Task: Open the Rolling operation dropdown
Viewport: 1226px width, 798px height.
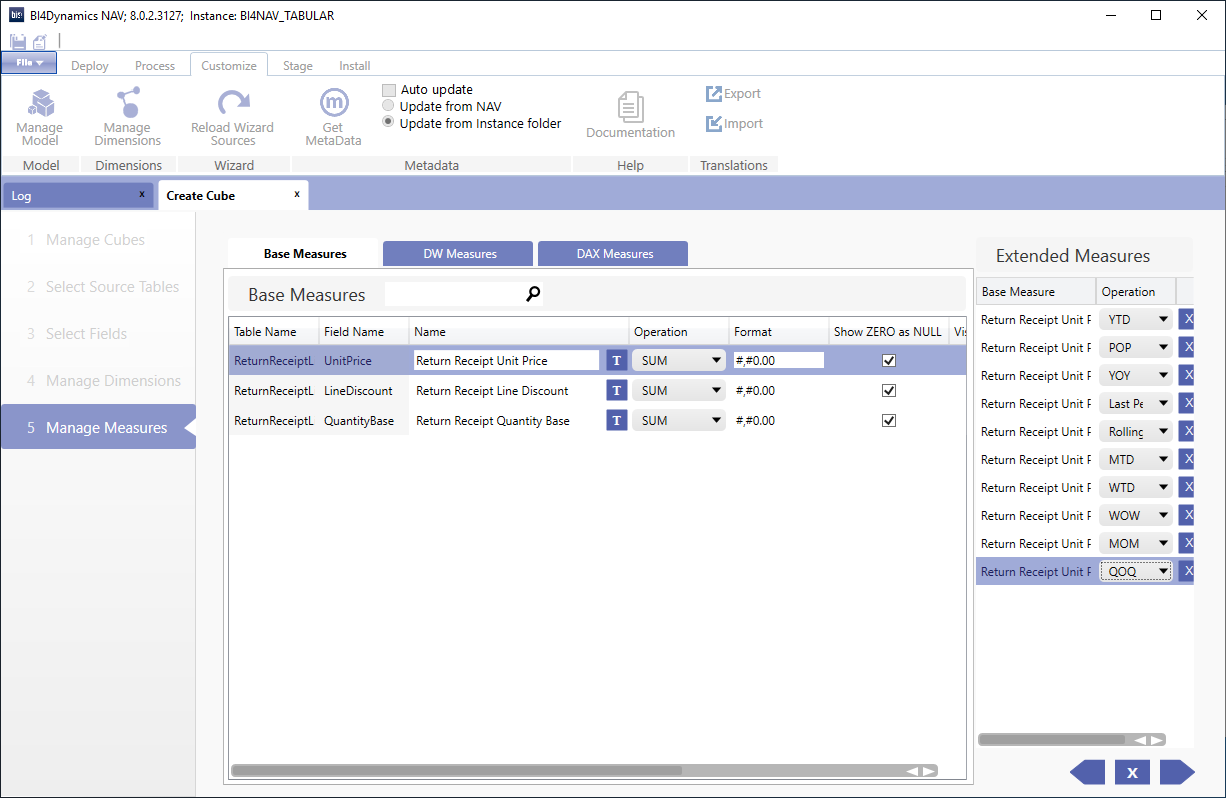Action: 1136,432
